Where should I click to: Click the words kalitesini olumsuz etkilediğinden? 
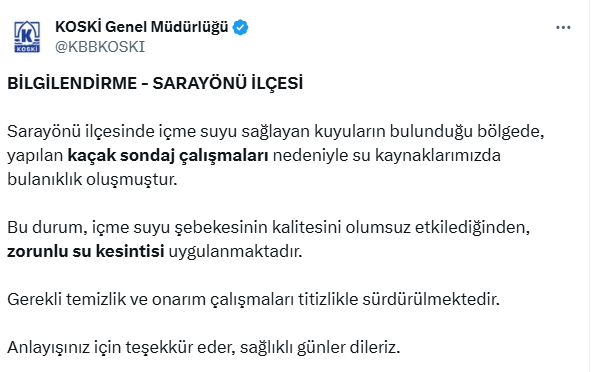click(x=401, y=228)
